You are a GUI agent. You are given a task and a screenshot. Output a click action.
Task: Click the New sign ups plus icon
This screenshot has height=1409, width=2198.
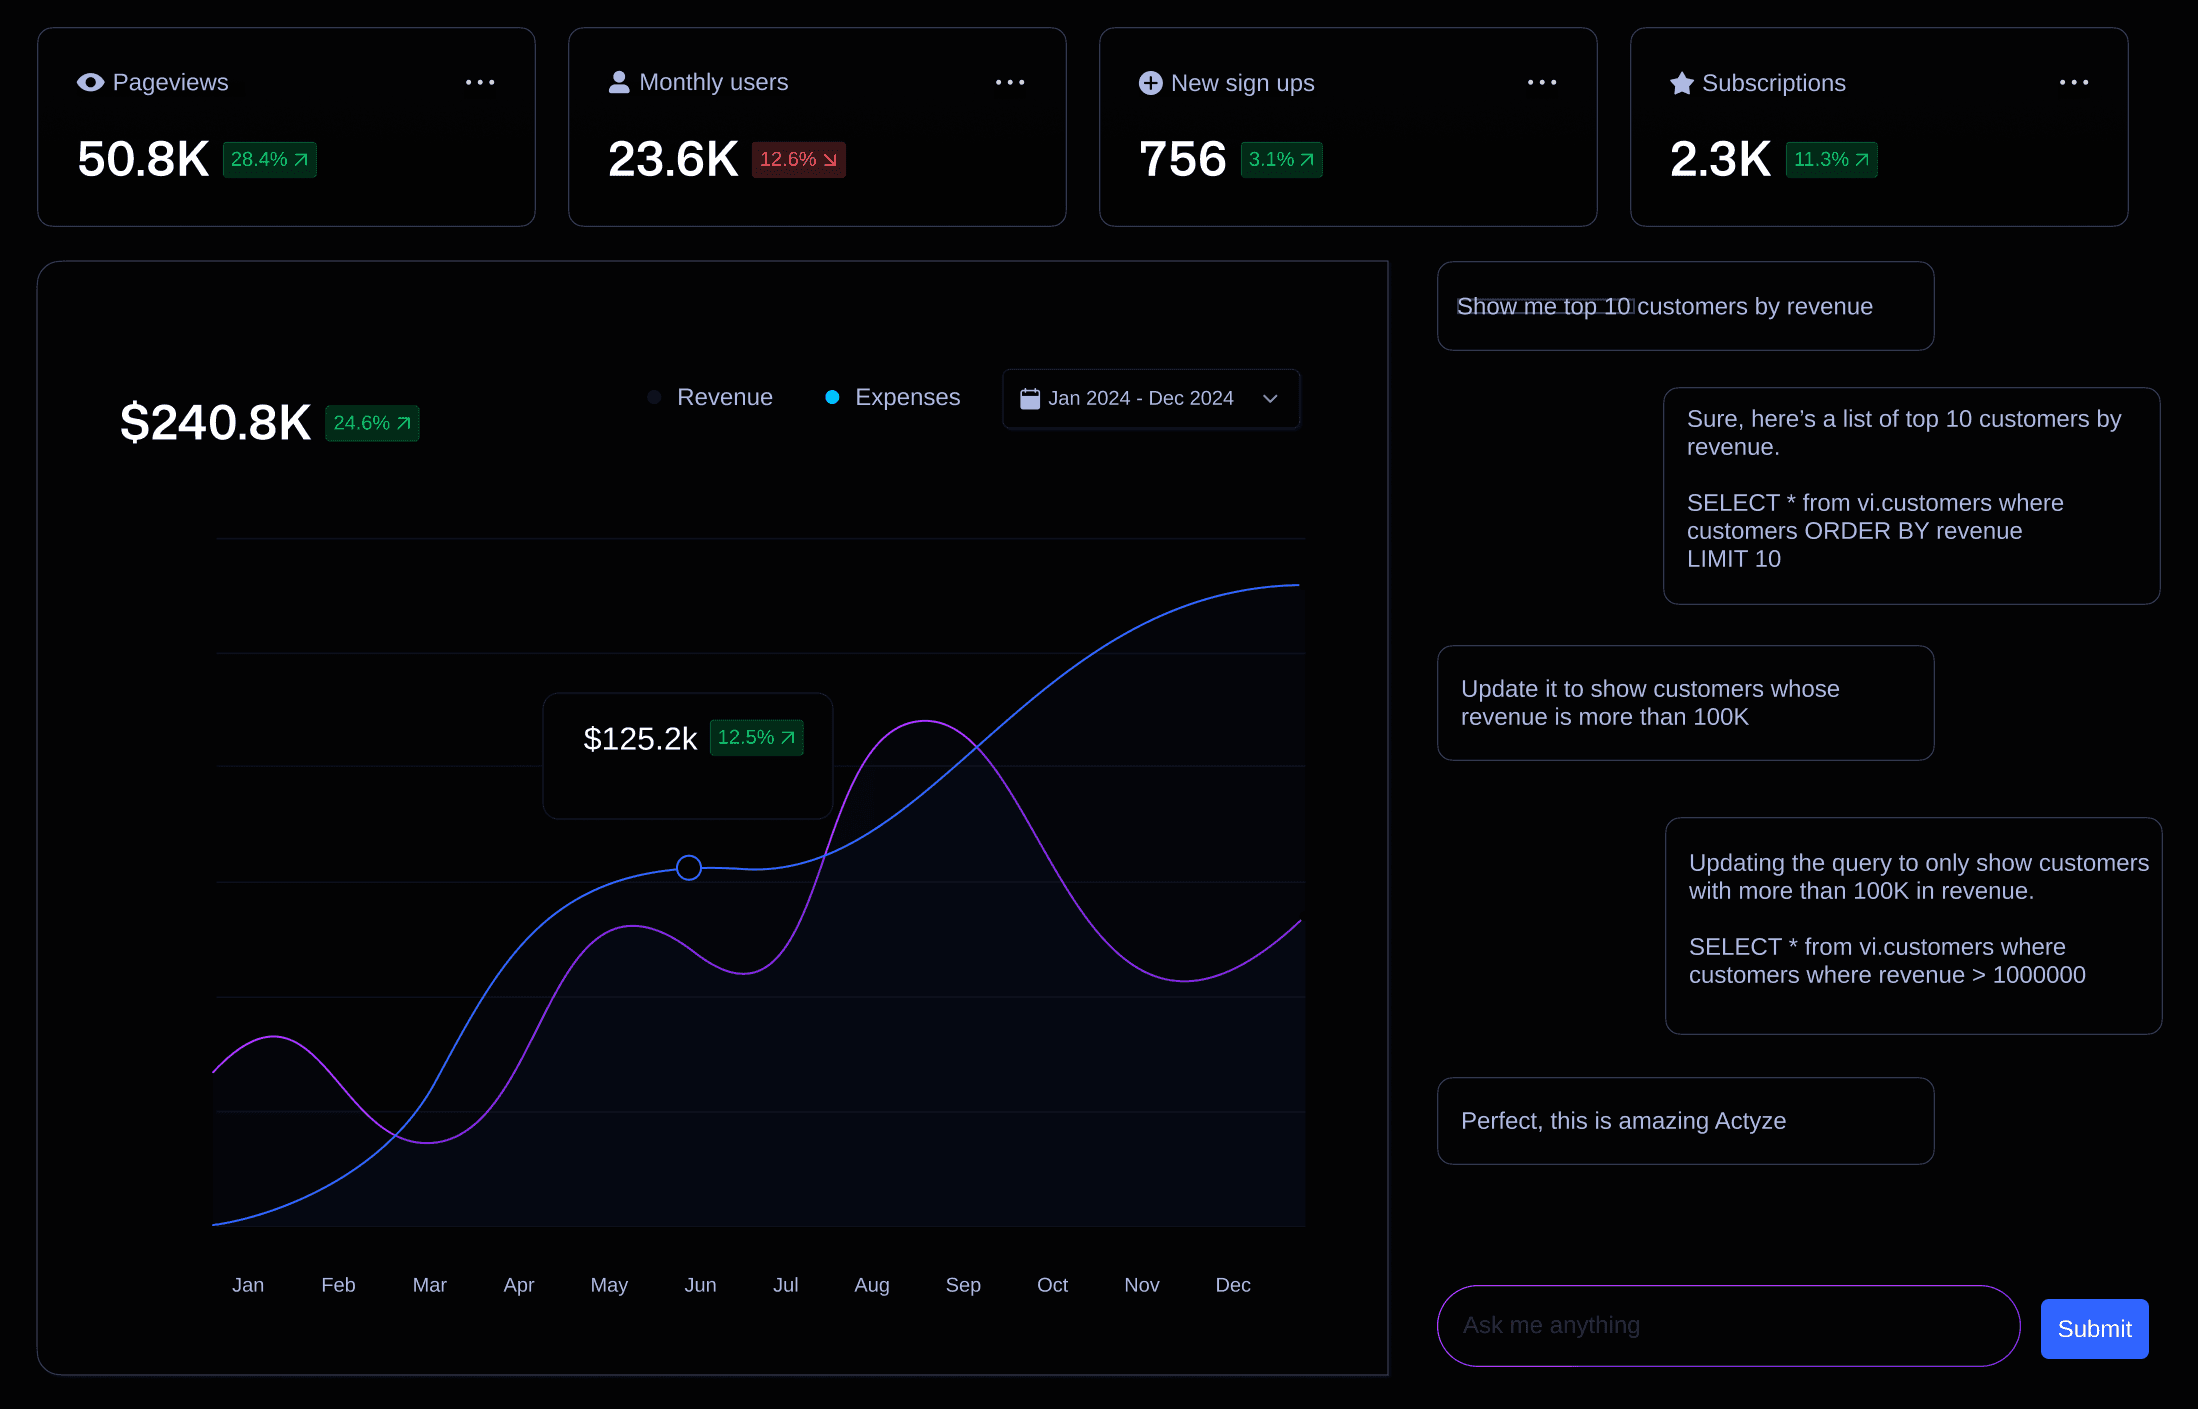pyautogui.click(x=1151, y=83)
